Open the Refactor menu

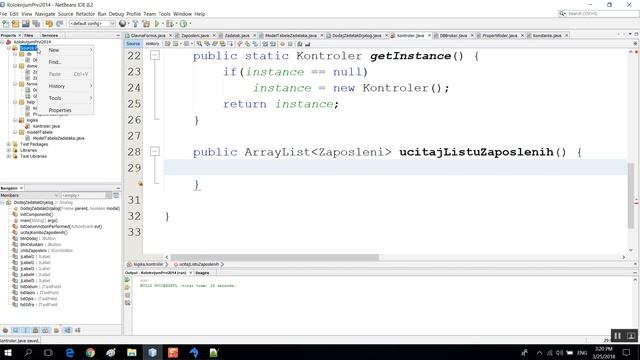(85, 14)
